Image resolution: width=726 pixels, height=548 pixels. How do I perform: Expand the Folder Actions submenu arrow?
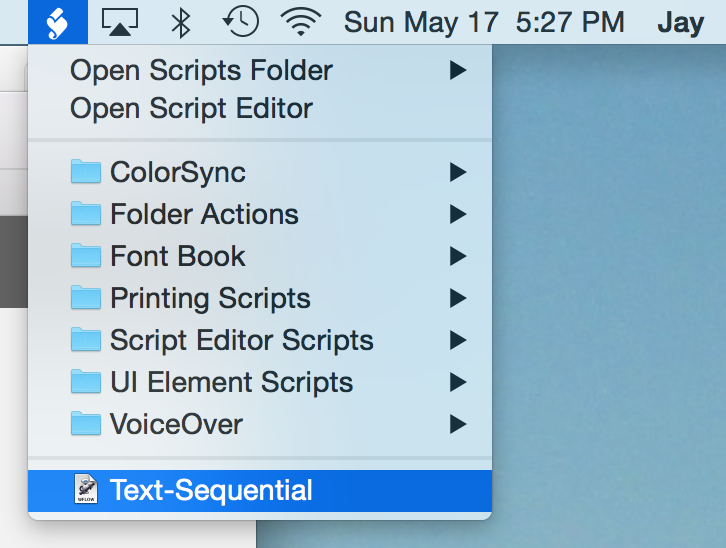click(x=458, y=214)
